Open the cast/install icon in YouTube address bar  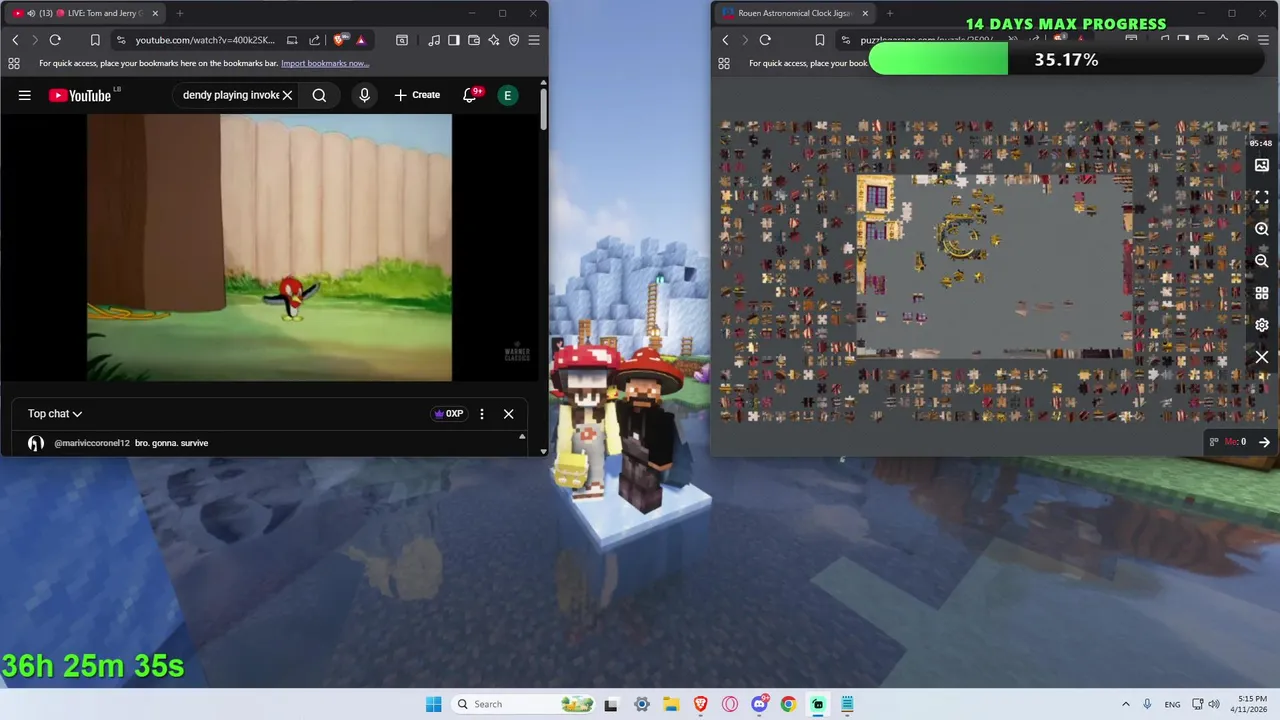tap(292, 40)
